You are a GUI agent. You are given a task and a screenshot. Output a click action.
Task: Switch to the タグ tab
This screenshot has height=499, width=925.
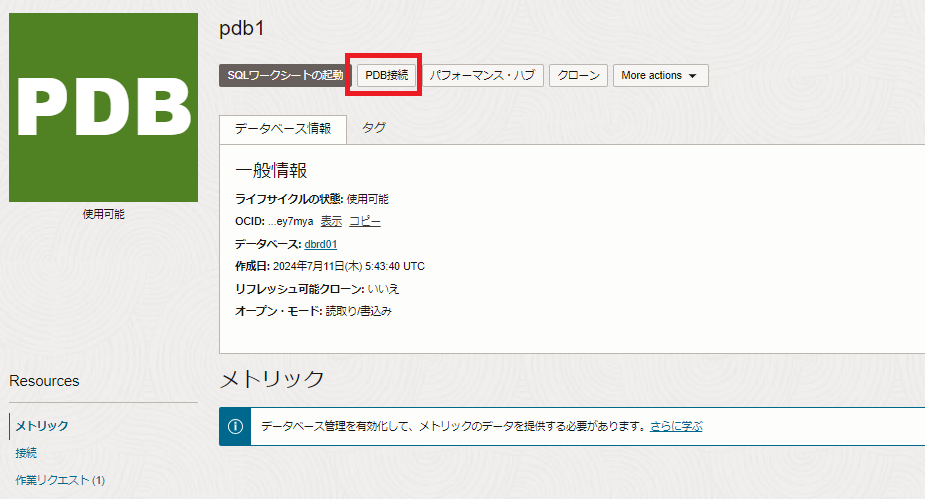[374, 128]
